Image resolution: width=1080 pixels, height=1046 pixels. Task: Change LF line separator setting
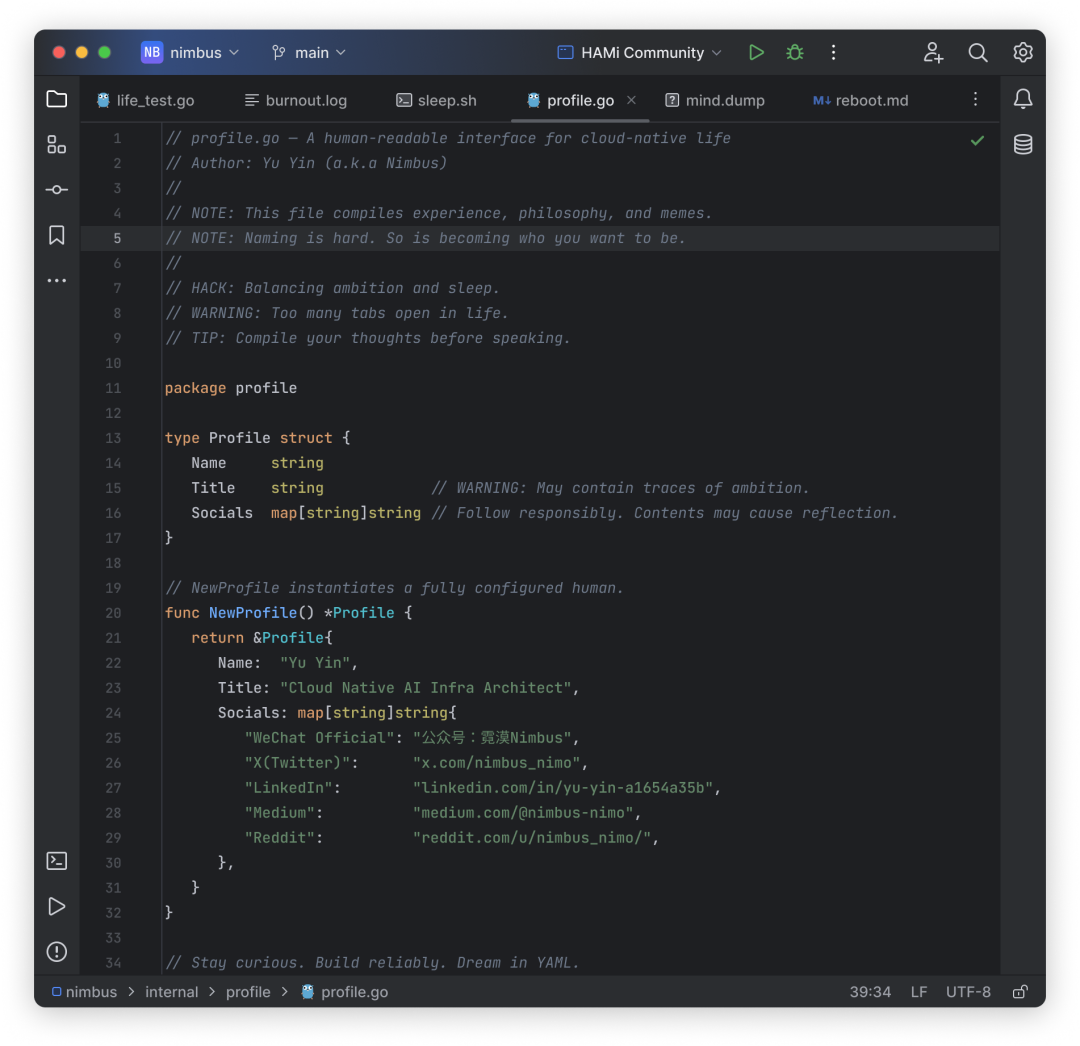[x=919, y=992]
